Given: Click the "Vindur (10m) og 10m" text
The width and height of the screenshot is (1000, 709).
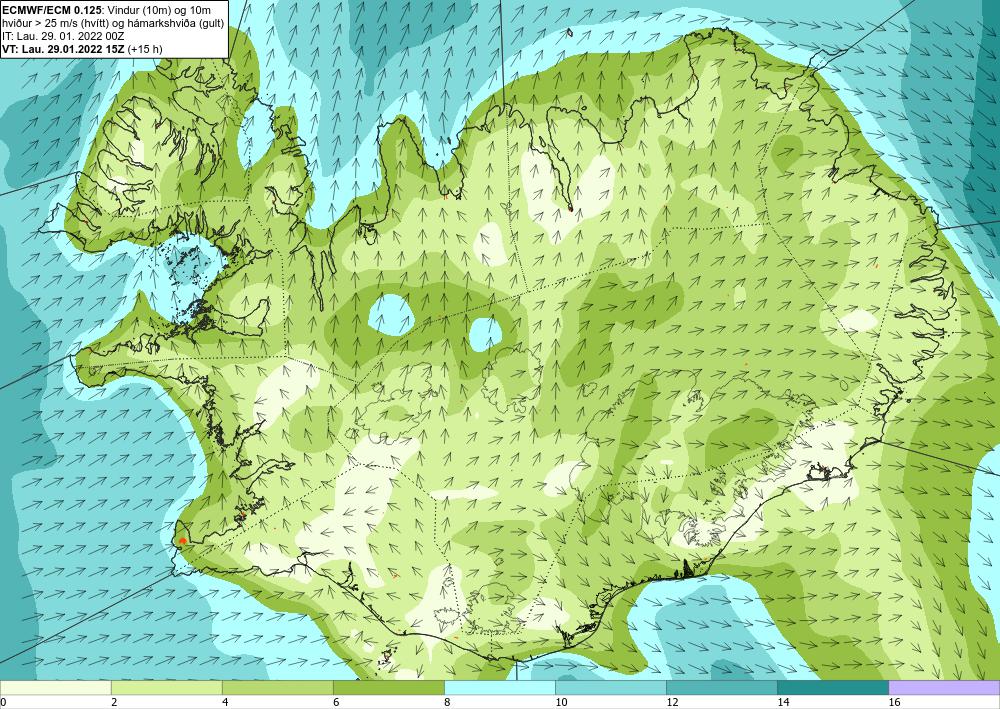Looking at the screenshot, I should (159, 10).
